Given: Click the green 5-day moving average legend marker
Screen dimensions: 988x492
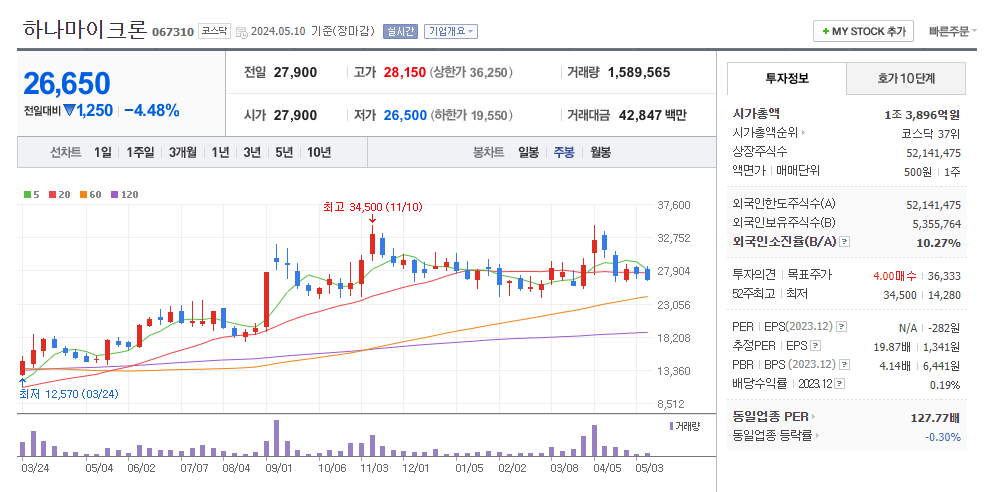Looking at the screenshot, I should pos(27,195).
